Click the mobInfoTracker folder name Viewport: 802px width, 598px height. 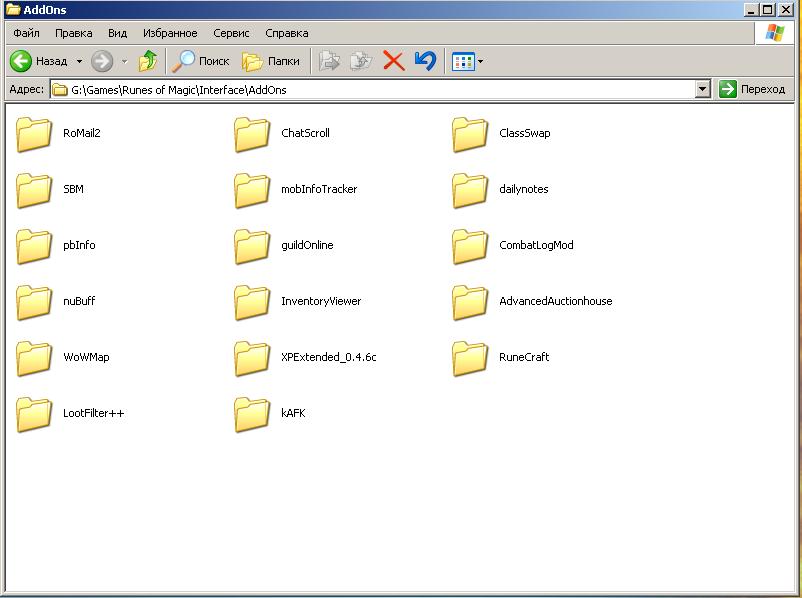pos(319,189)
